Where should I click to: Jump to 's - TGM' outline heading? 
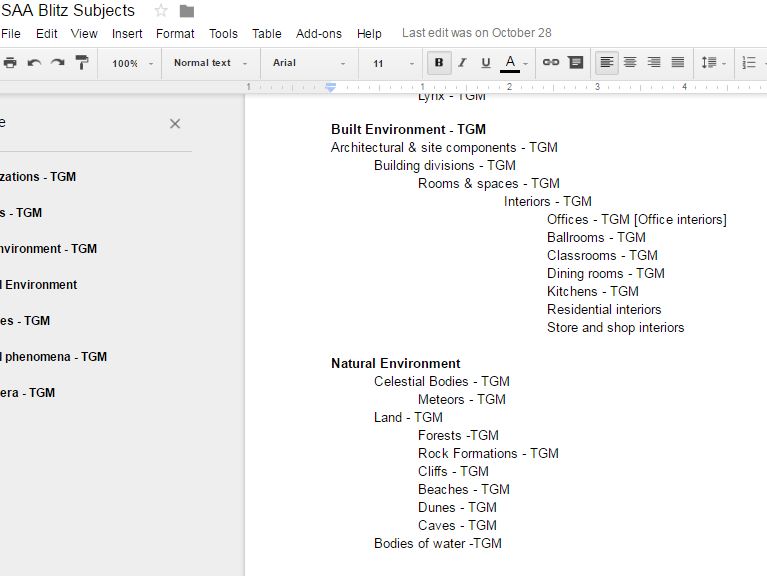(21, 213)
